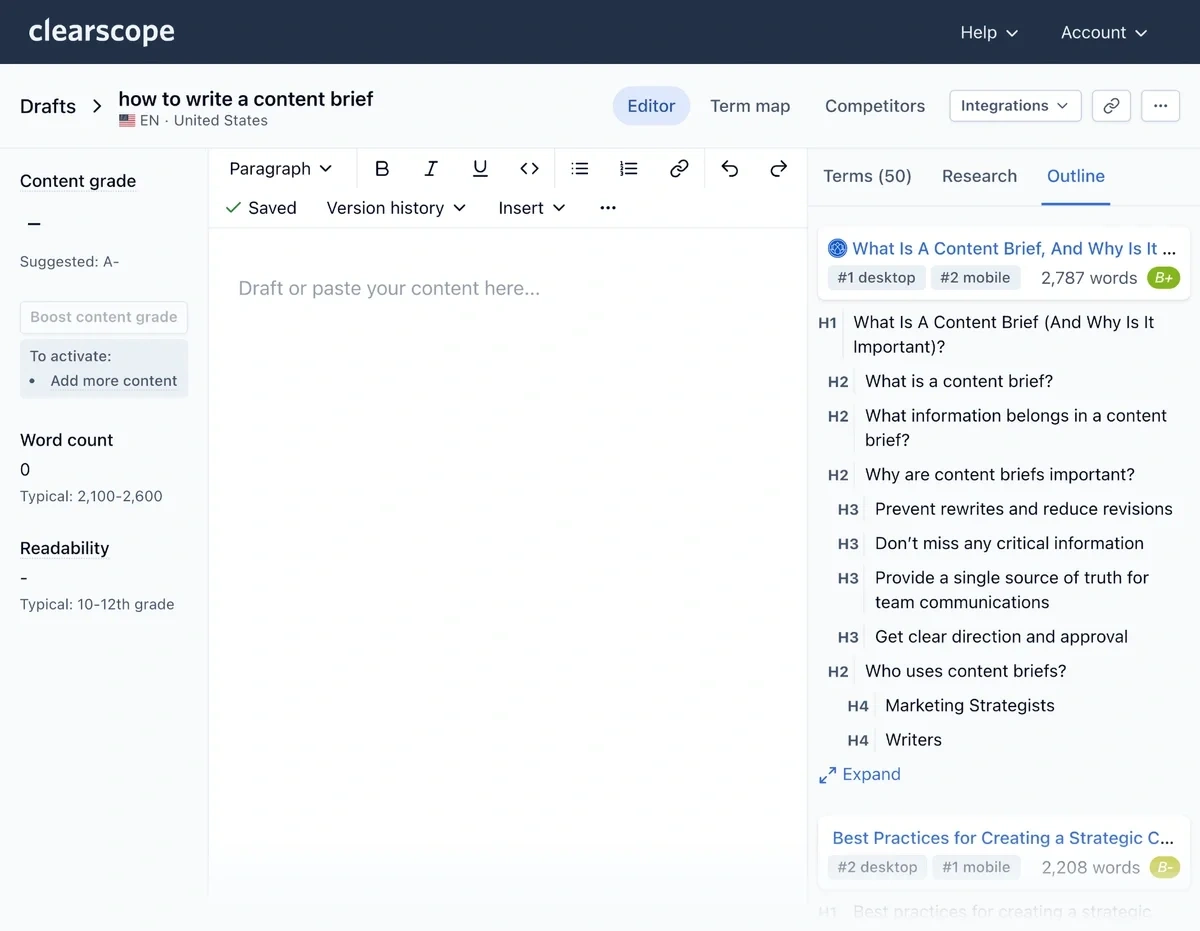Screen dimensions: 1200x931
Task: Click the site favicon beside What Is A Content Brief
Action: click(837, 249)
